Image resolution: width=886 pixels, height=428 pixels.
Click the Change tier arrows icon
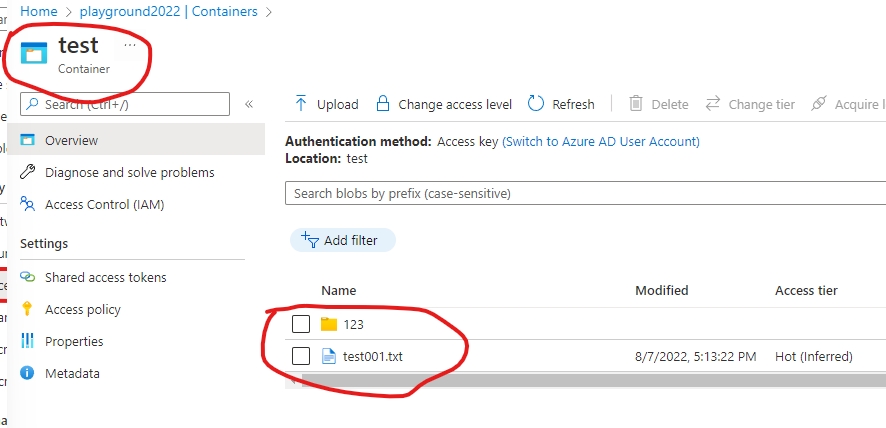pyautogui.click(x=713, y=103)
